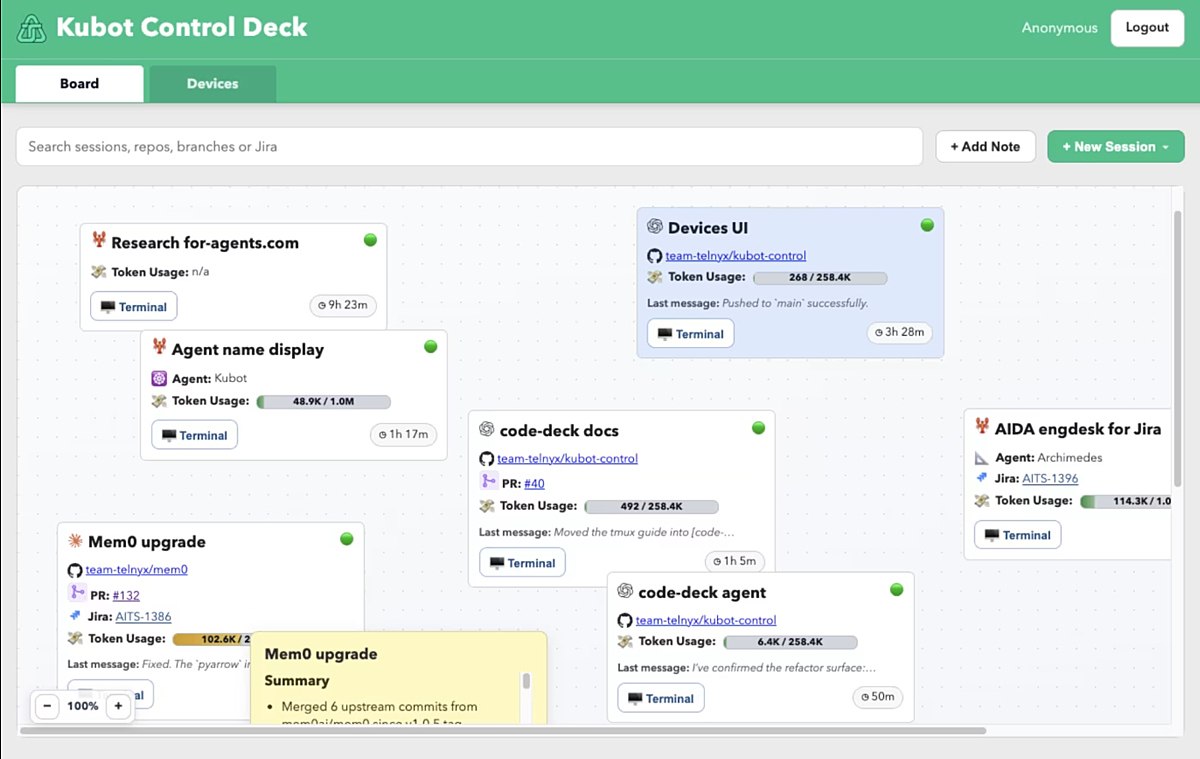
Task: Click the Jira icon in the AIDA engdesk card
Action: coord(982,478)
